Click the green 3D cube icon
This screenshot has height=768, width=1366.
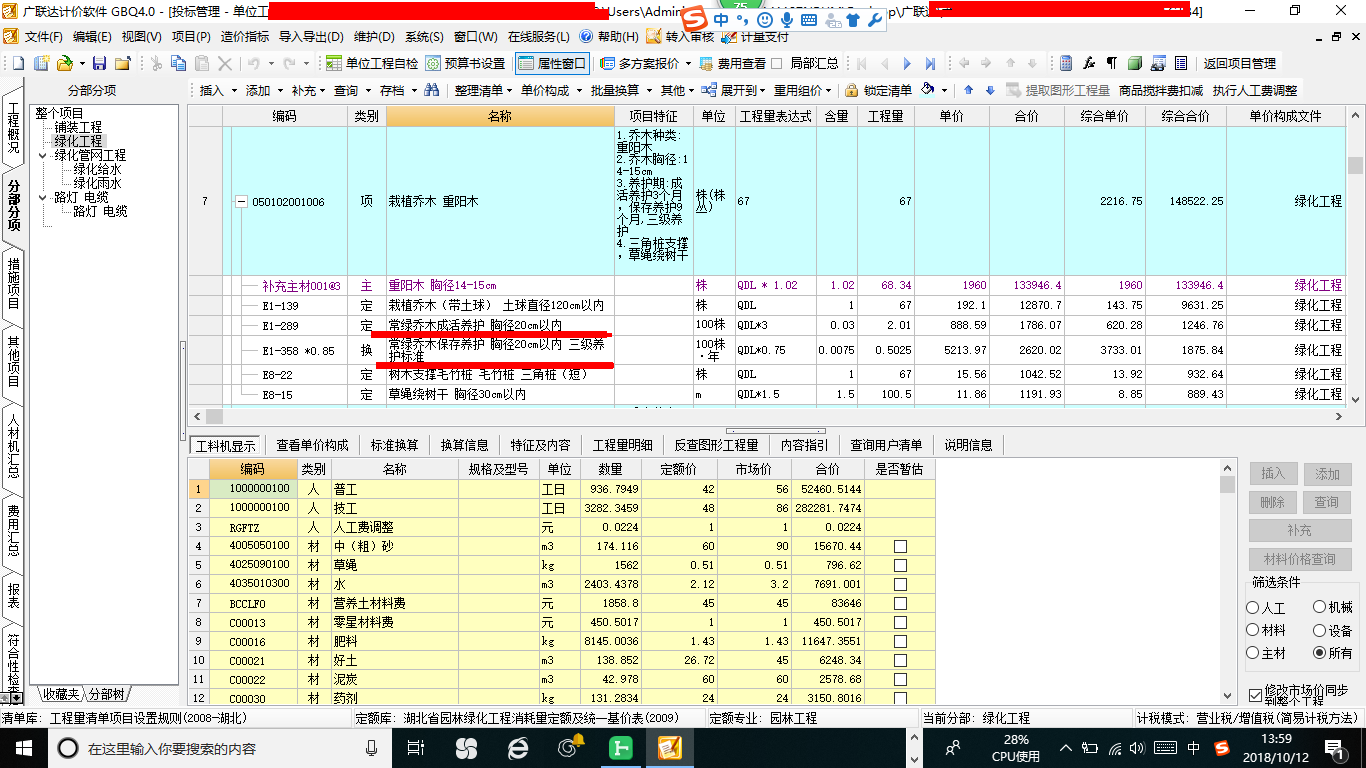pos(1135,63)
